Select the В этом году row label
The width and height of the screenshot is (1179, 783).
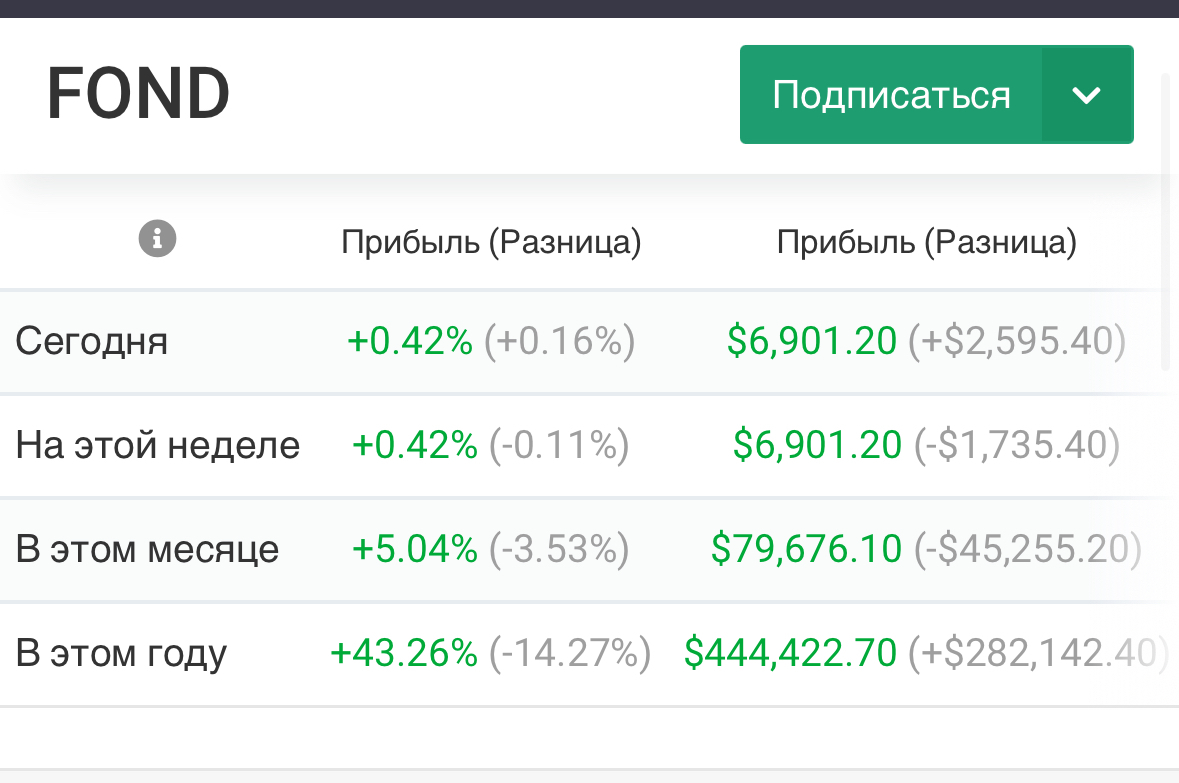pyautogui.click(x=121, y=653)
